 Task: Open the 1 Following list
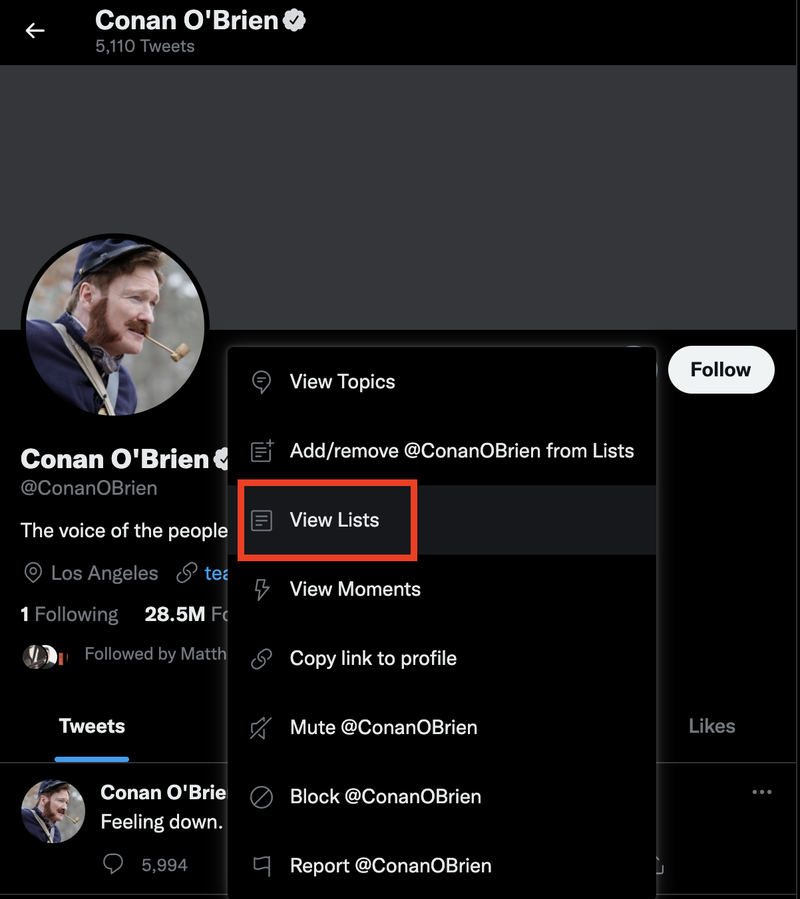[x=69, y=615]
